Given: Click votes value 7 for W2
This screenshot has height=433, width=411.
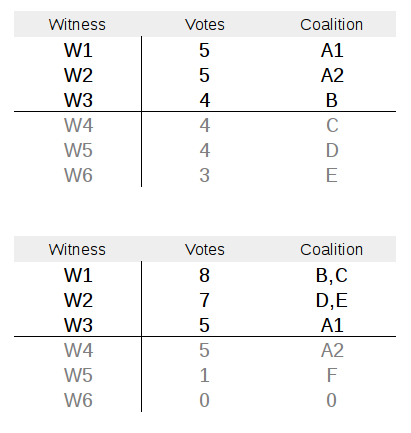Looking at the screenshot, I should pyautogui.click(x=204, y=300).
